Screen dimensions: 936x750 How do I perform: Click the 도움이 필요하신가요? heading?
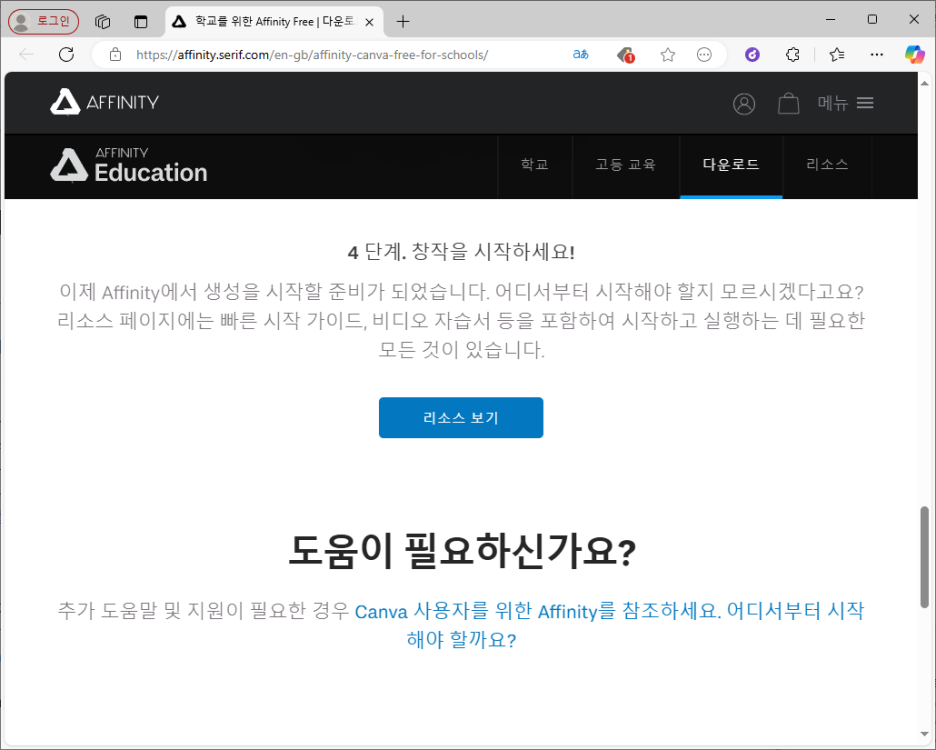(x=462, y=551)
